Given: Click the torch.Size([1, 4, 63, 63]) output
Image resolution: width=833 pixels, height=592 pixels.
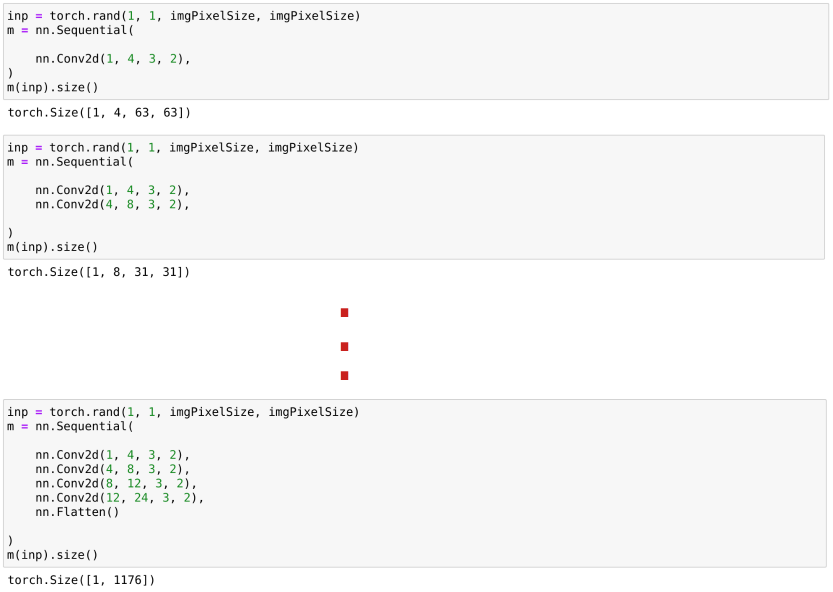Looking at the screenshot, I should pyautogui.click(x=98, y=113).
